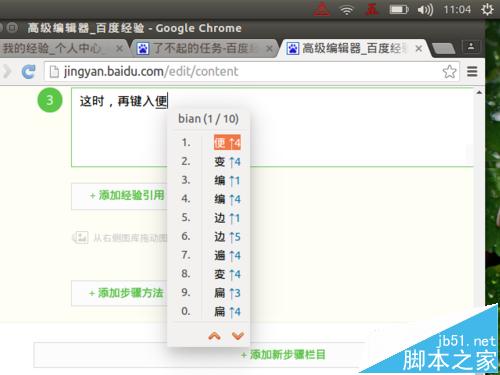Click 添加新步骤栏目 button

point(283,354)
